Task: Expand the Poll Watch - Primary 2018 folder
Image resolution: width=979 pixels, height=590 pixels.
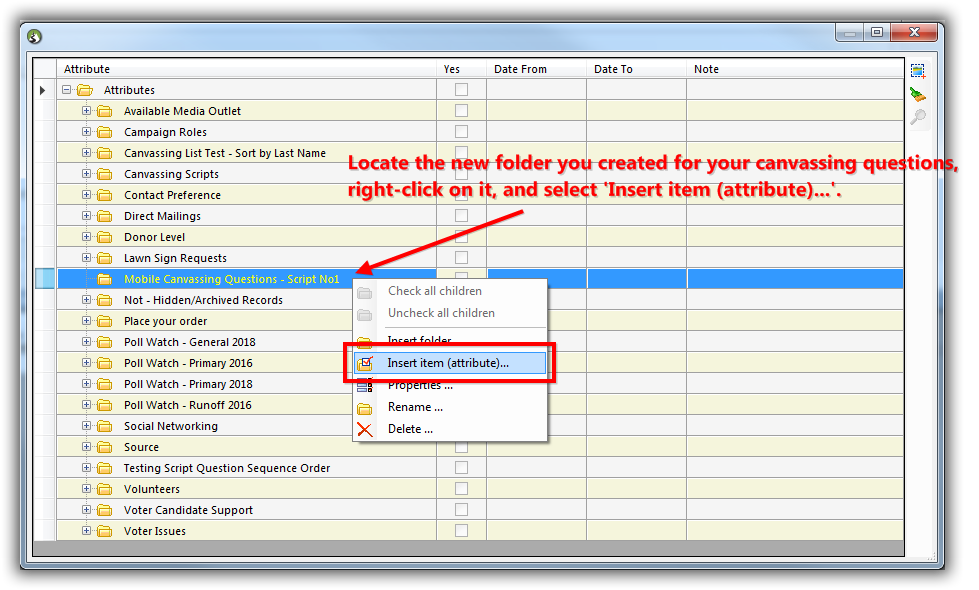Action: pos(87,384)
